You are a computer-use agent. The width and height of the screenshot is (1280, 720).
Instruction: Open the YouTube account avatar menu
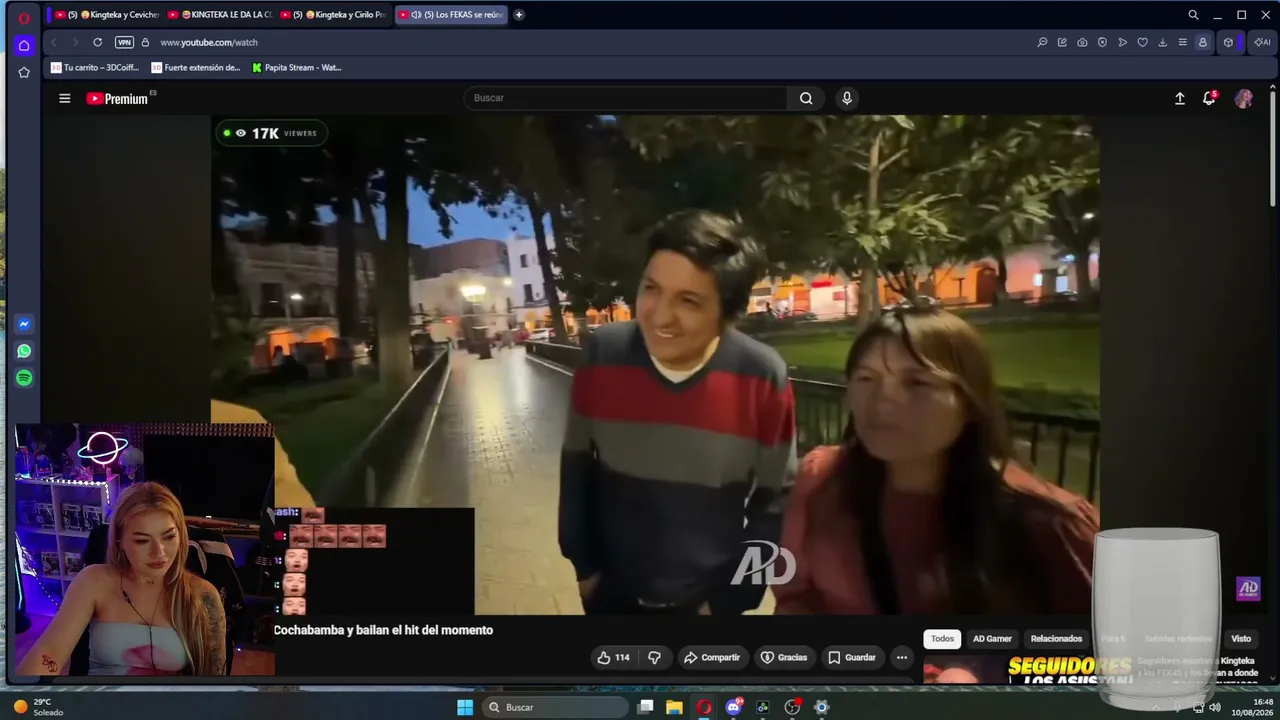1244,98
